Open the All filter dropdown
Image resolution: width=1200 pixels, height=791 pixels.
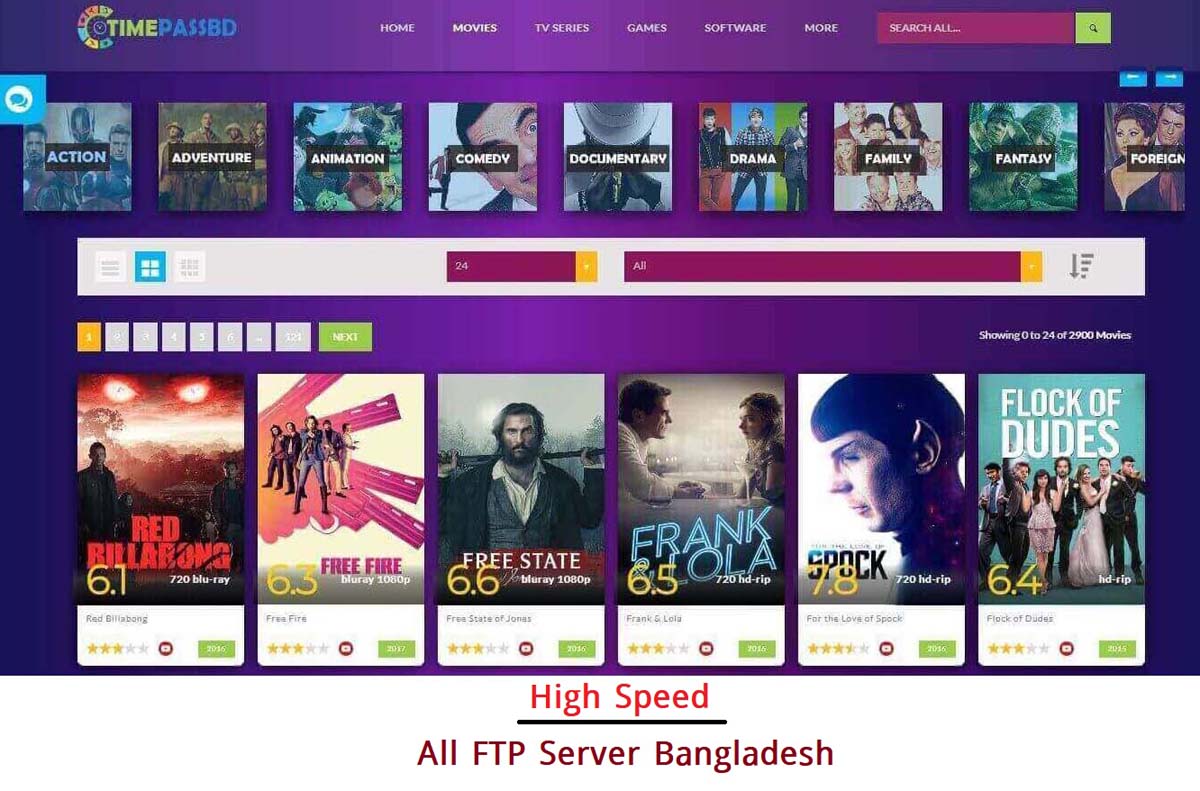(833, 266)
